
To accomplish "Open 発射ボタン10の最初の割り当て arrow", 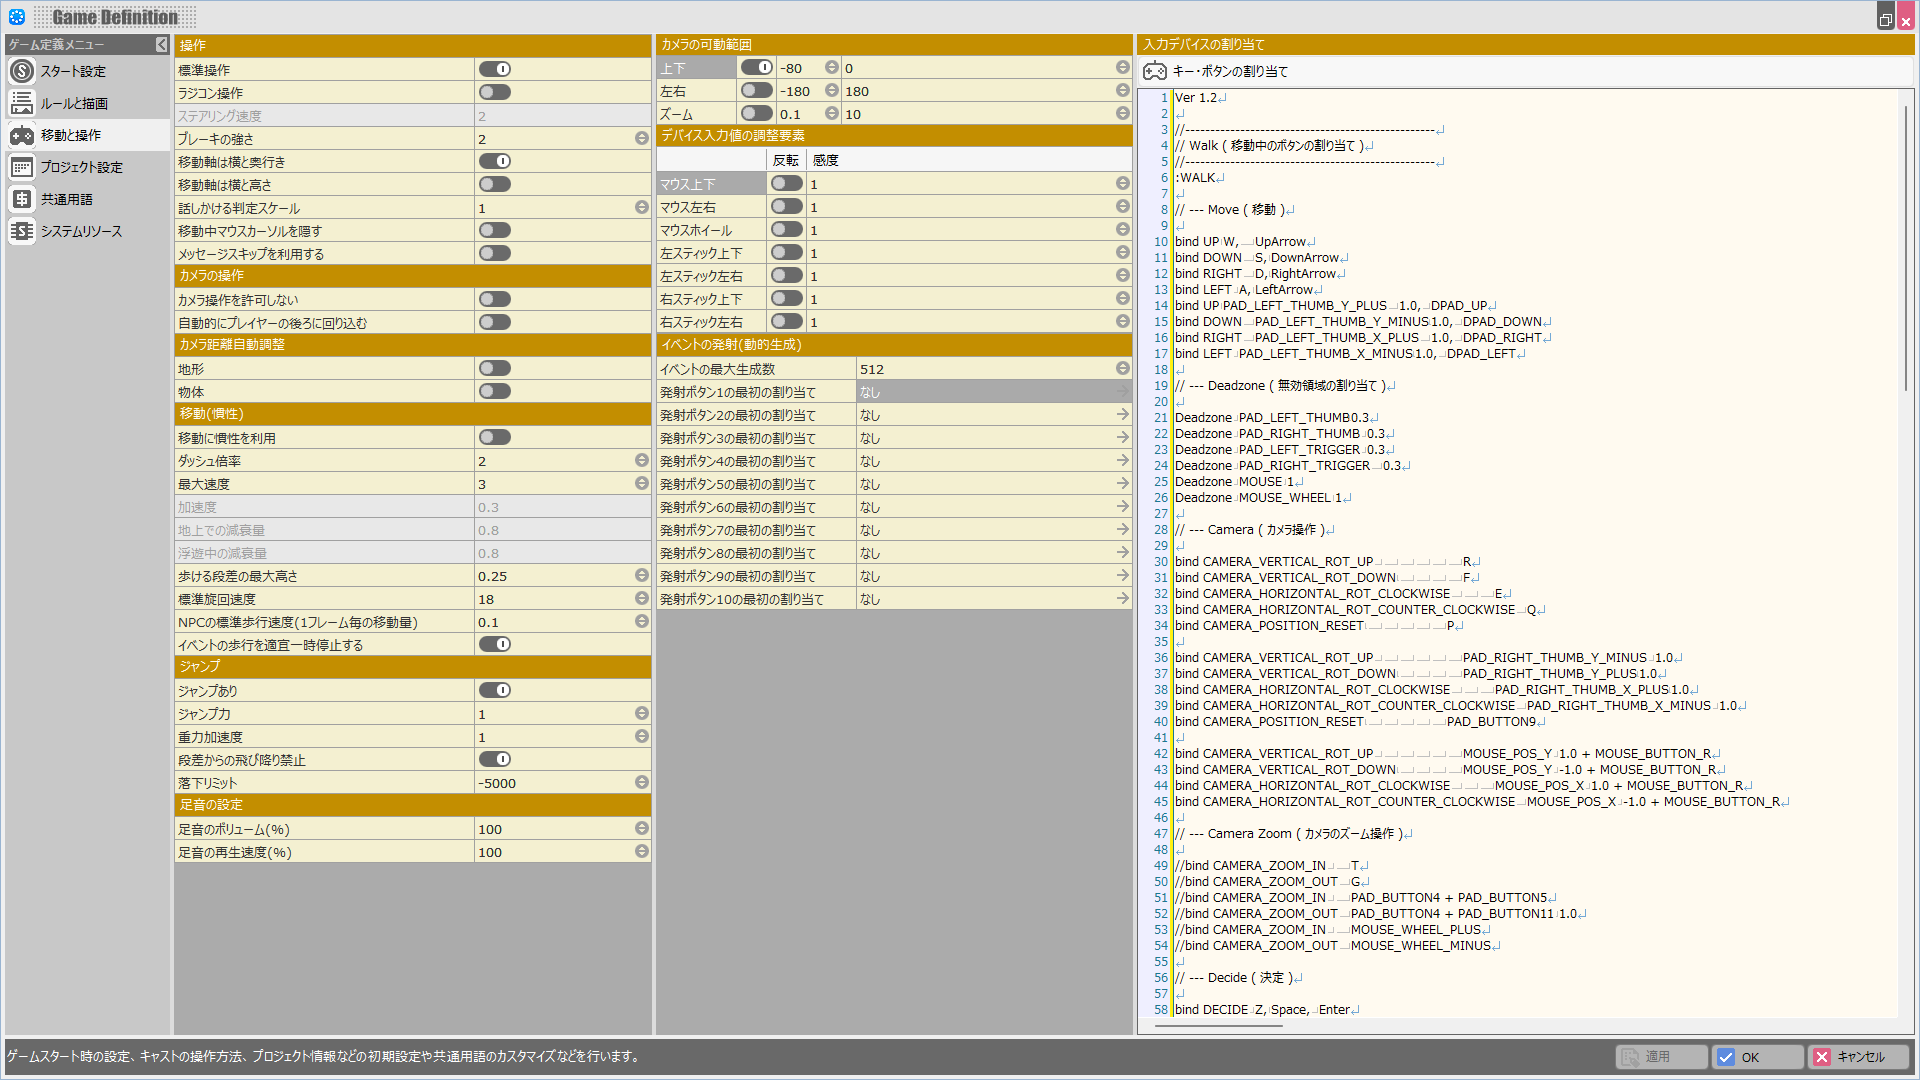I will click(1122, 599).
